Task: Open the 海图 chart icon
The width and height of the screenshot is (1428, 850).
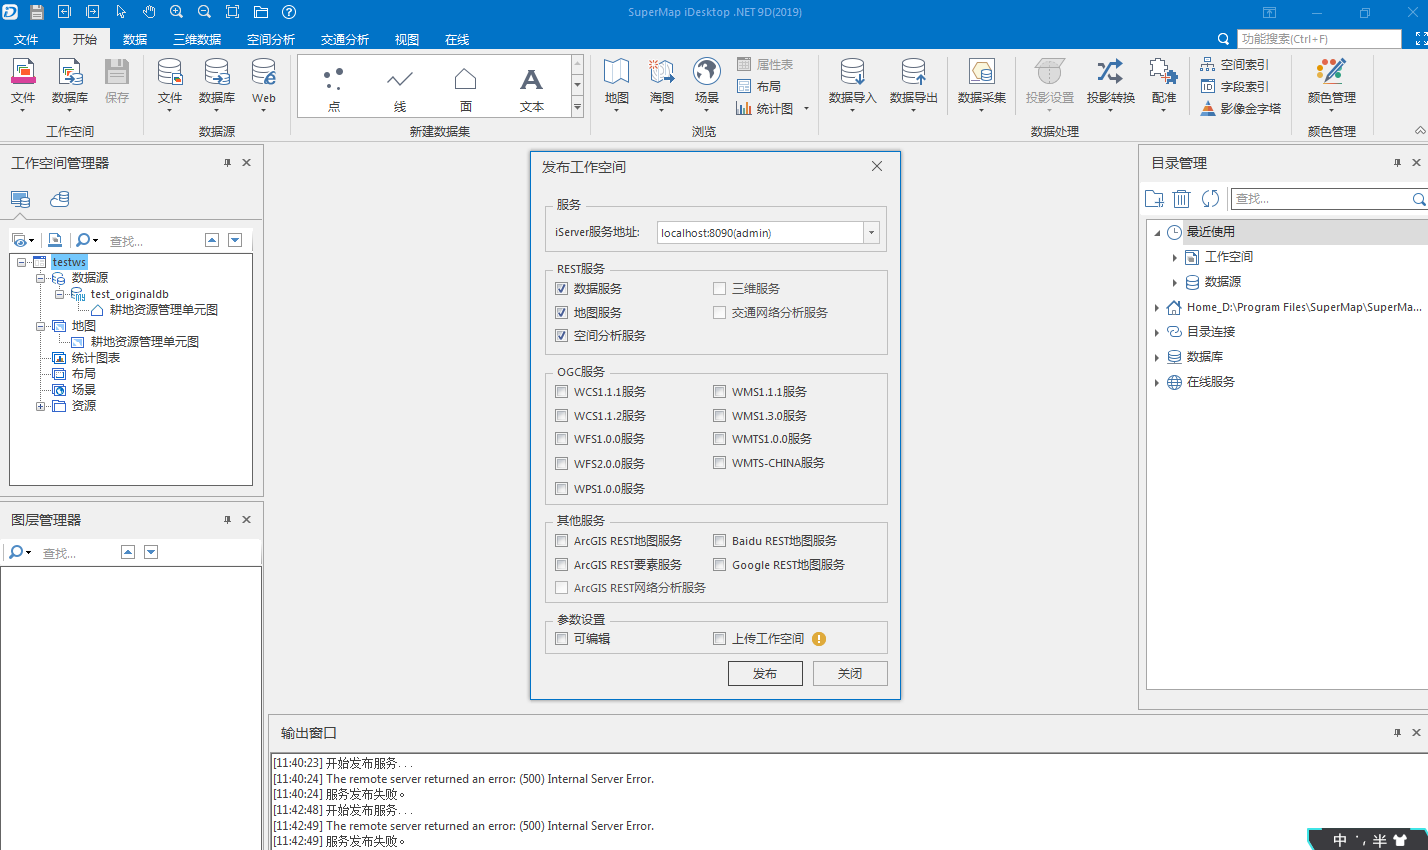Action: tap(662, 82)
